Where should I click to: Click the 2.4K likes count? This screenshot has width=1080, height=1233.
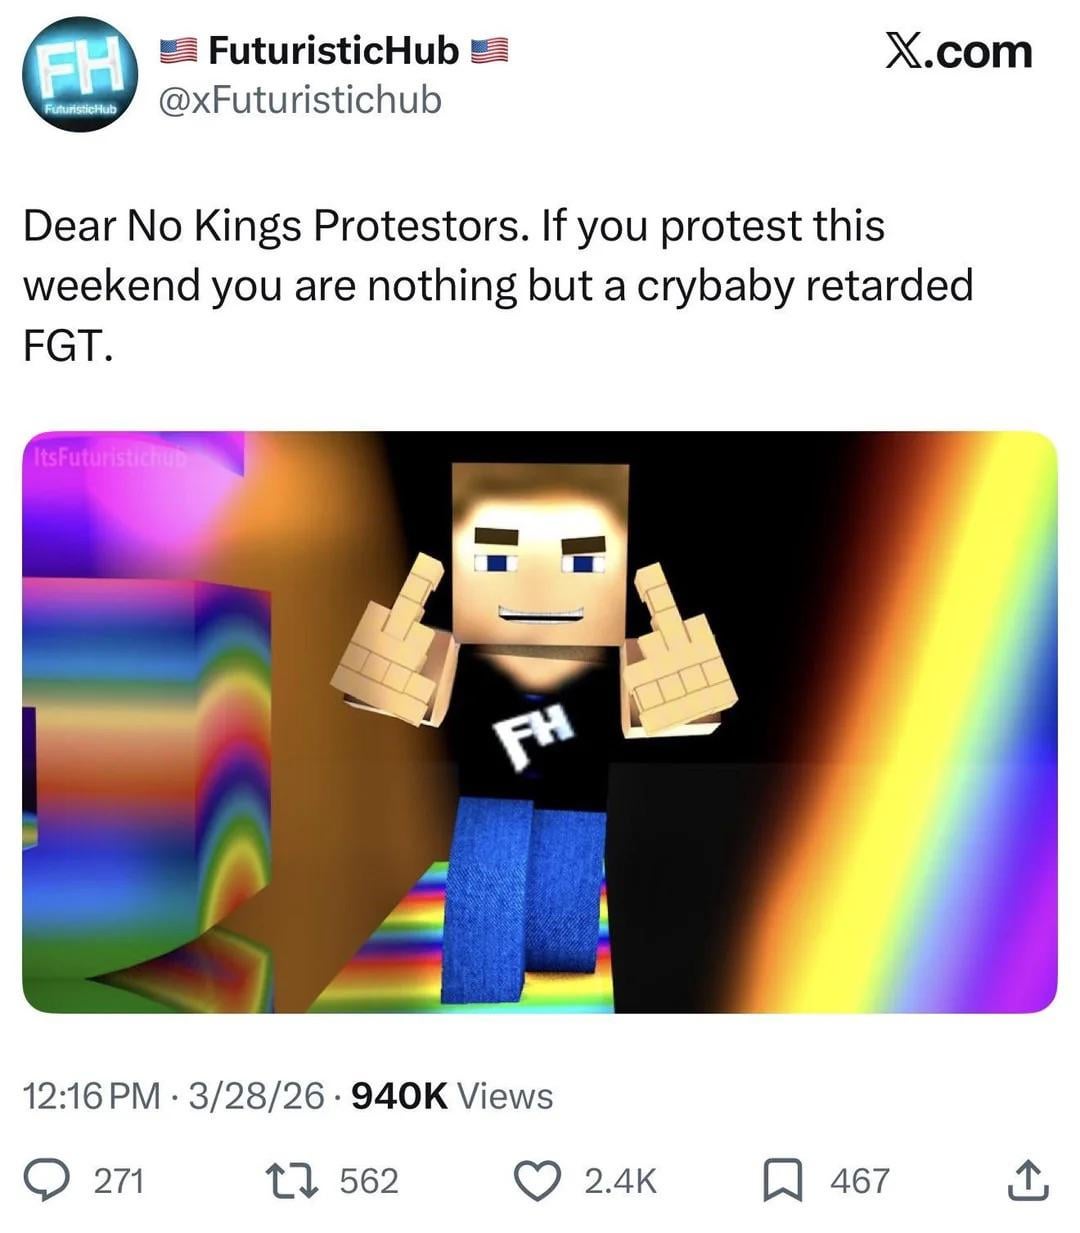620,1181
